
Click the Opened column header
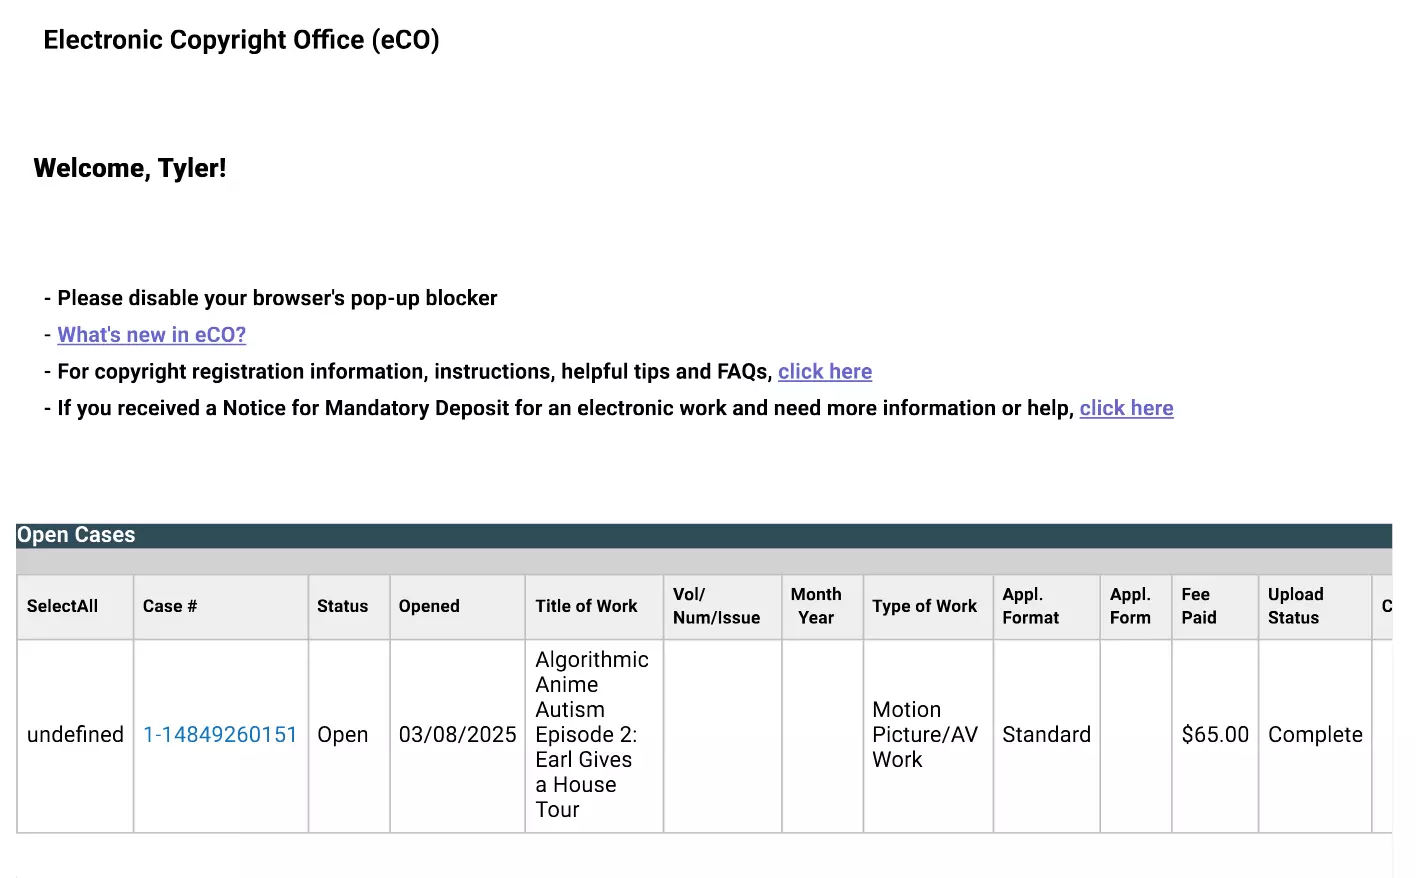tap(457, 606)
